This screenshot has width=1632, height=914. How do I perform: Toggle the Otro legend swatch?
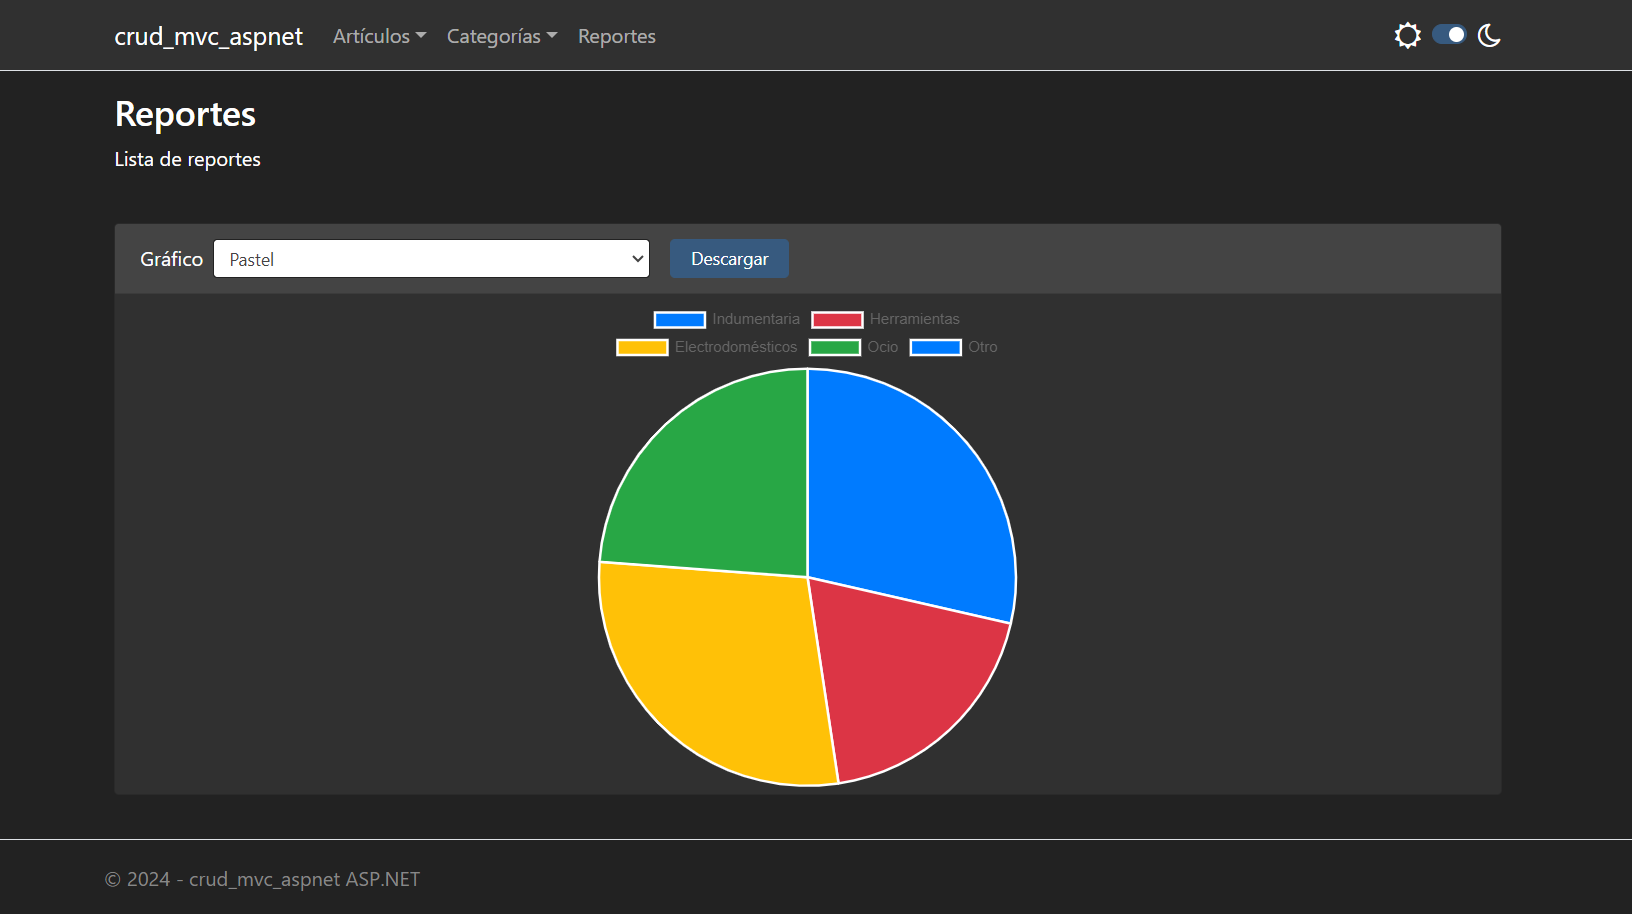[936, 348]
